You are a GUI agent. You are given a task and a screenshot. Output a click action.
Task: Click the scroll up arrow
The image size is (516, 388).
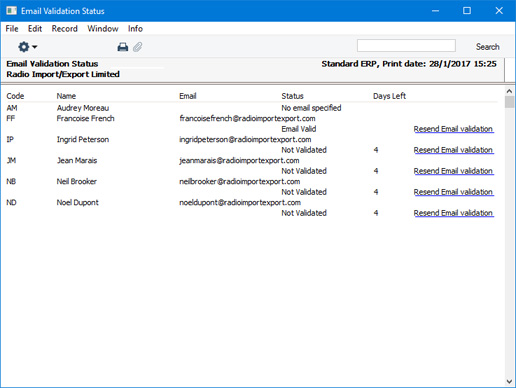coord(509,91)
